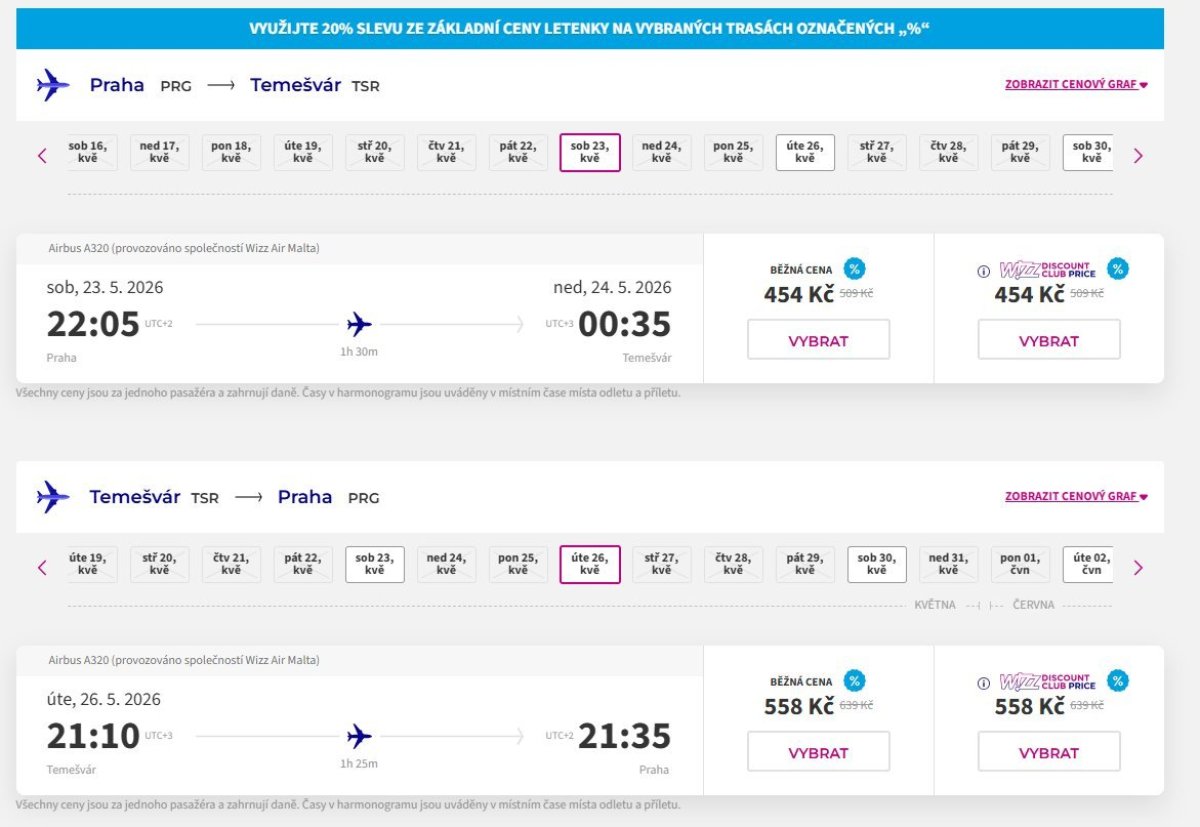The height and width of the screenshot is (827, 1200).
Task: Click the percent badge next to outbound Běžná cena
Action: pos(854,269)
